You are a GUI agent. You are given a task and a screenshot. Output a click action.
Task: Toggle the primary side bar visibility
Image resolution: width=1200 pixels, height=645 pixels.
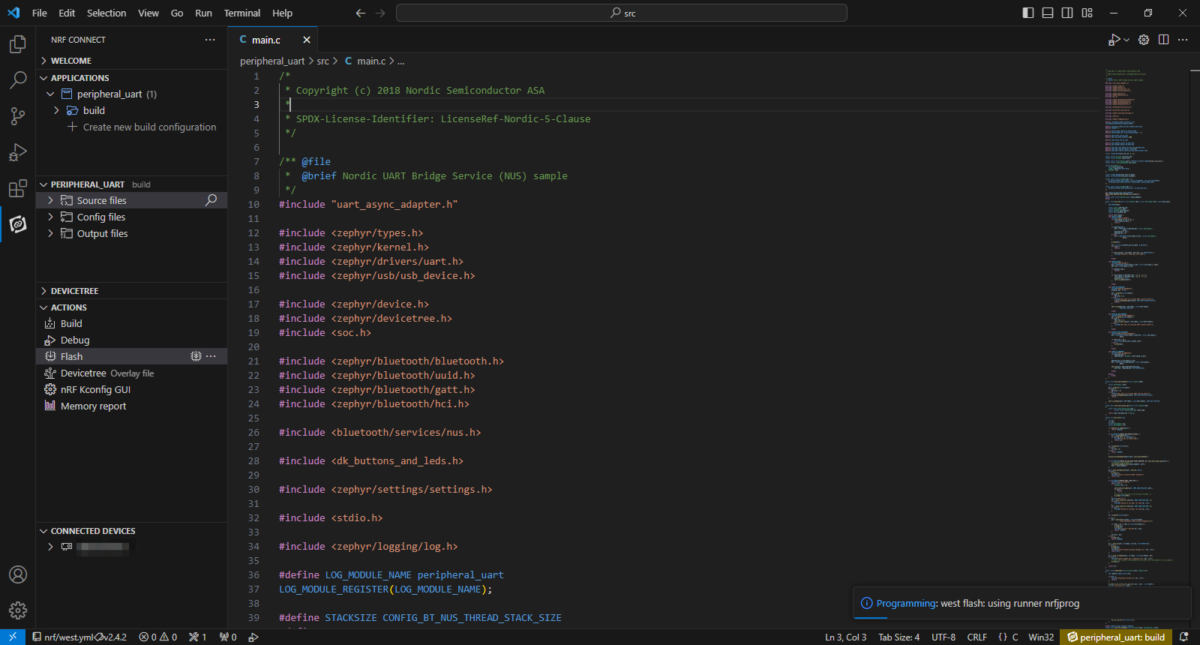coord(1029,13)
